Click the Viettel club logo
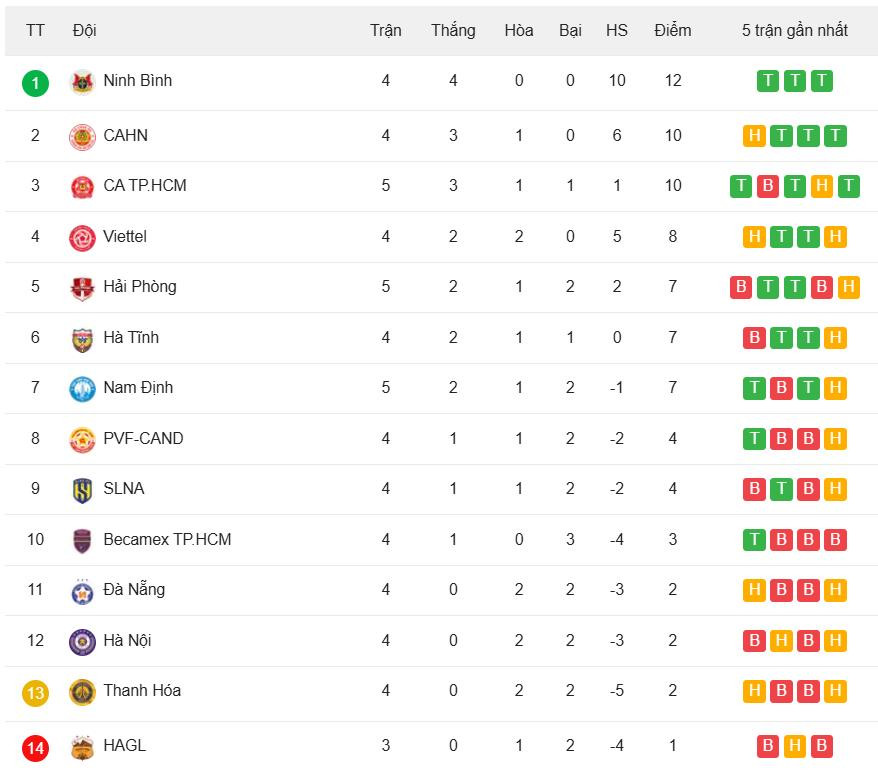 click(82, 237)
